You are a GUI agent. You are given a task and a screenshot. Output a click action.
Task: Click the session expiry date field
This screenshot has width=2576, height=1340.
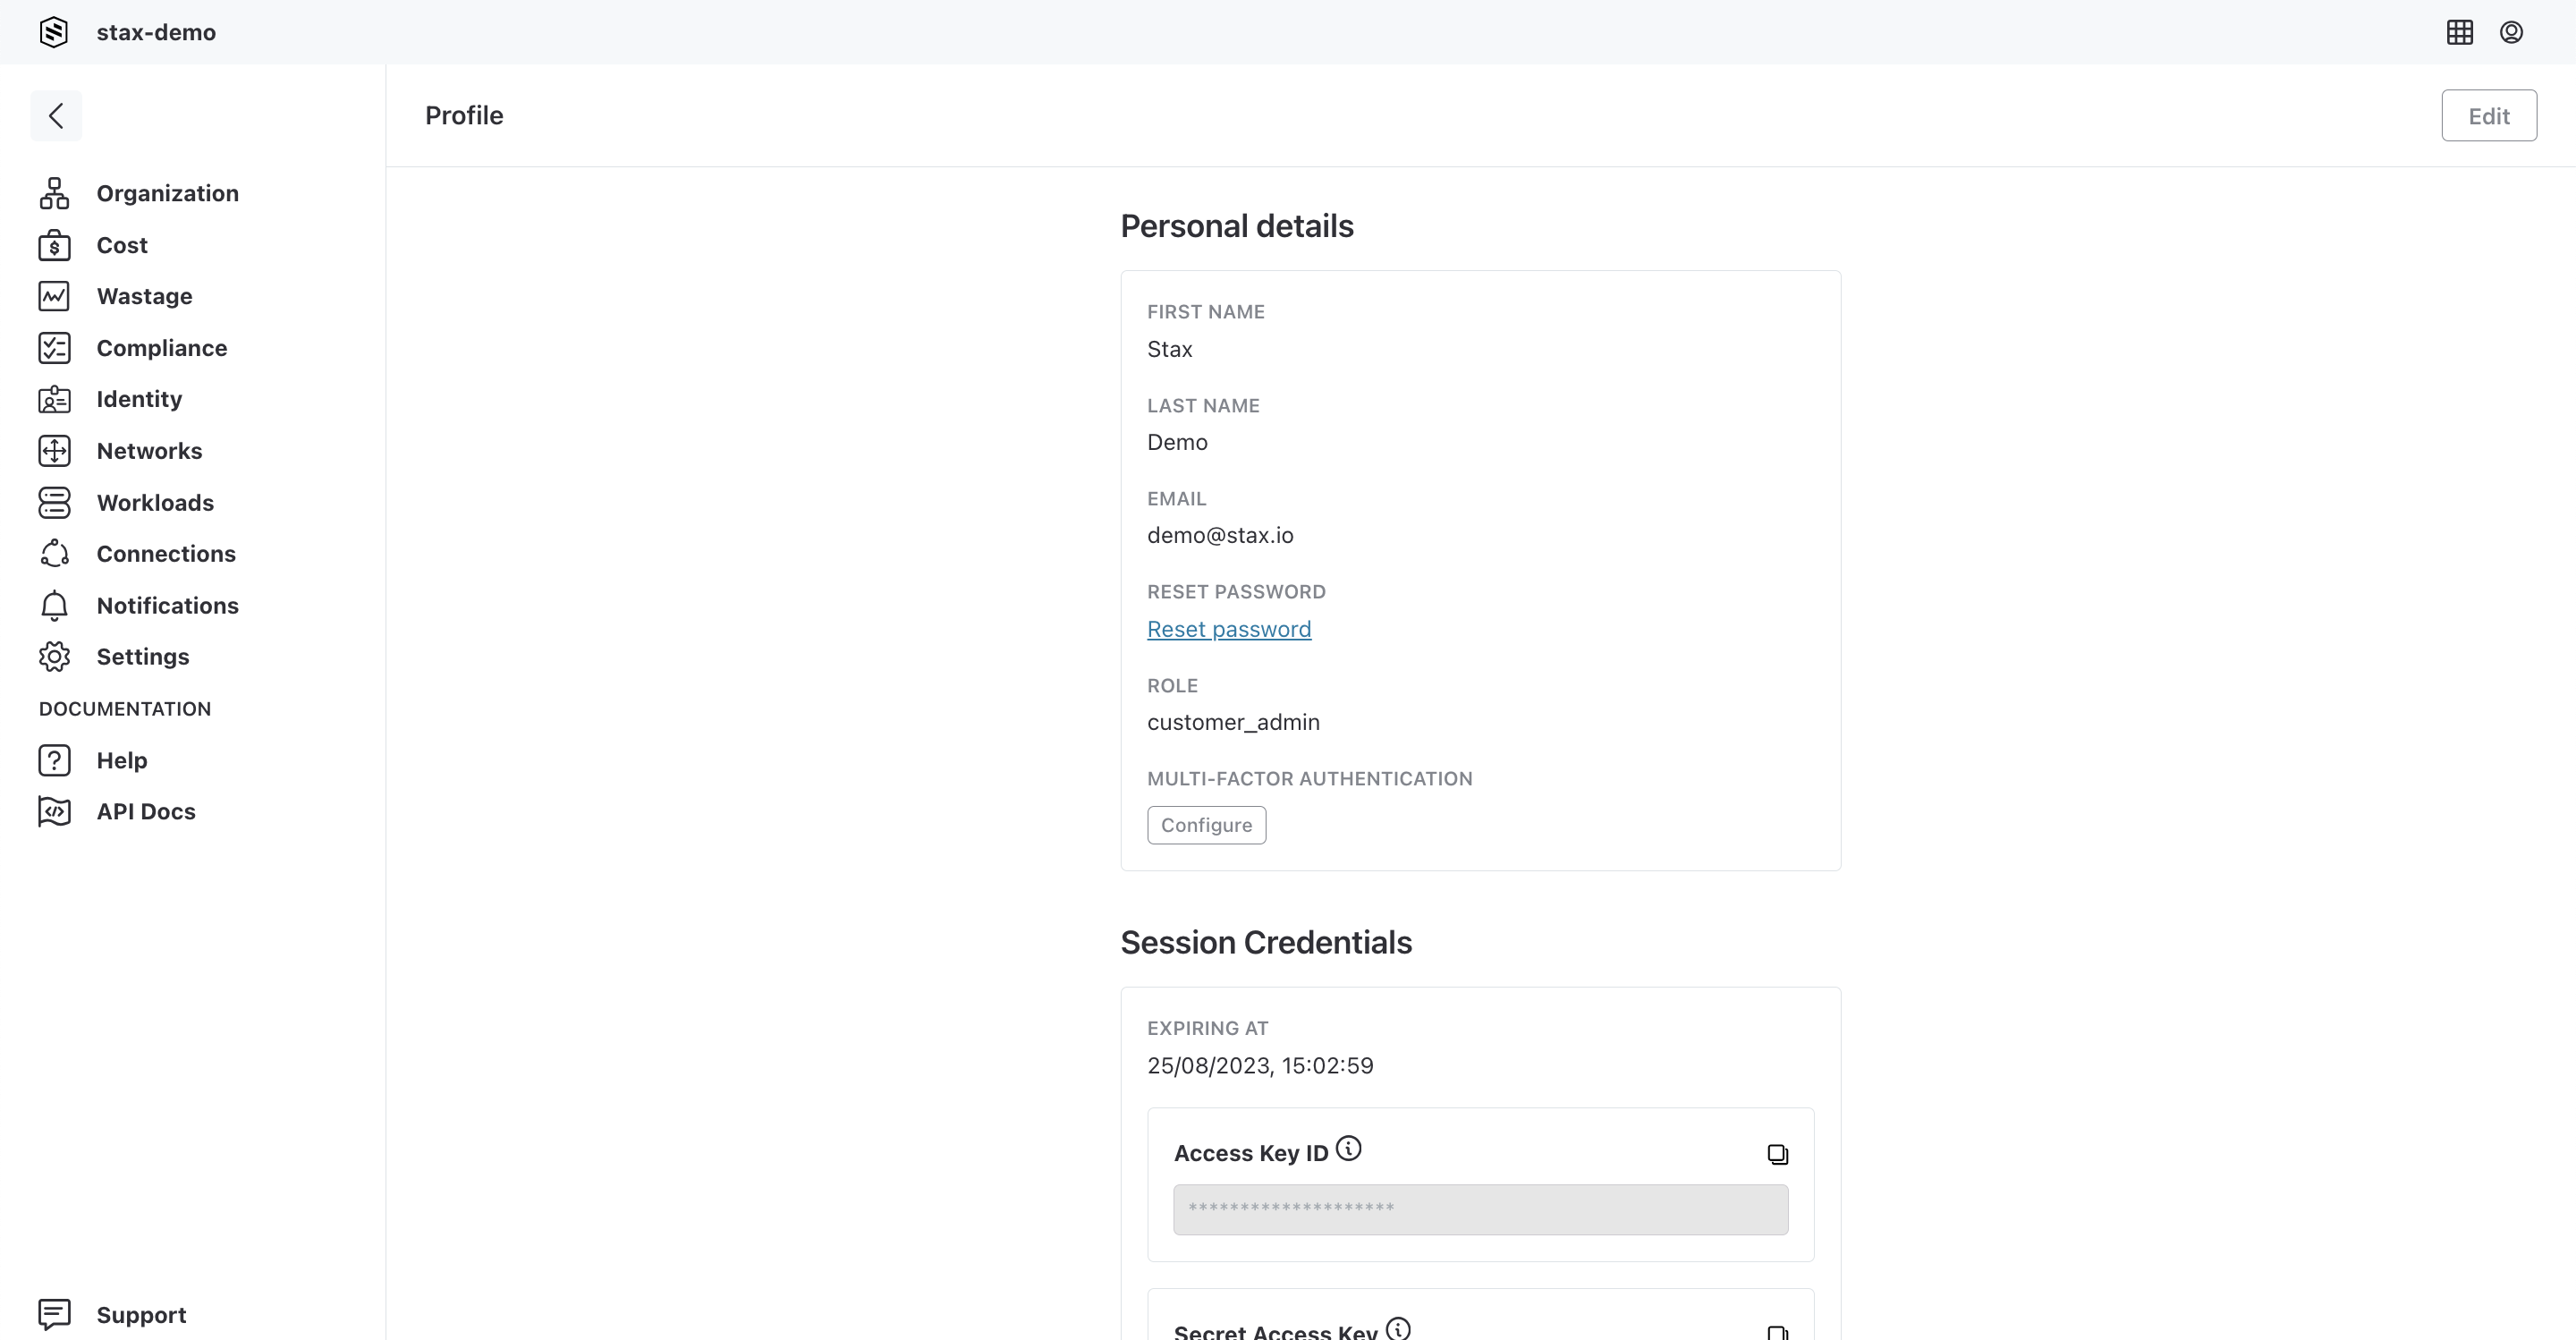tap(1261, 1064)
